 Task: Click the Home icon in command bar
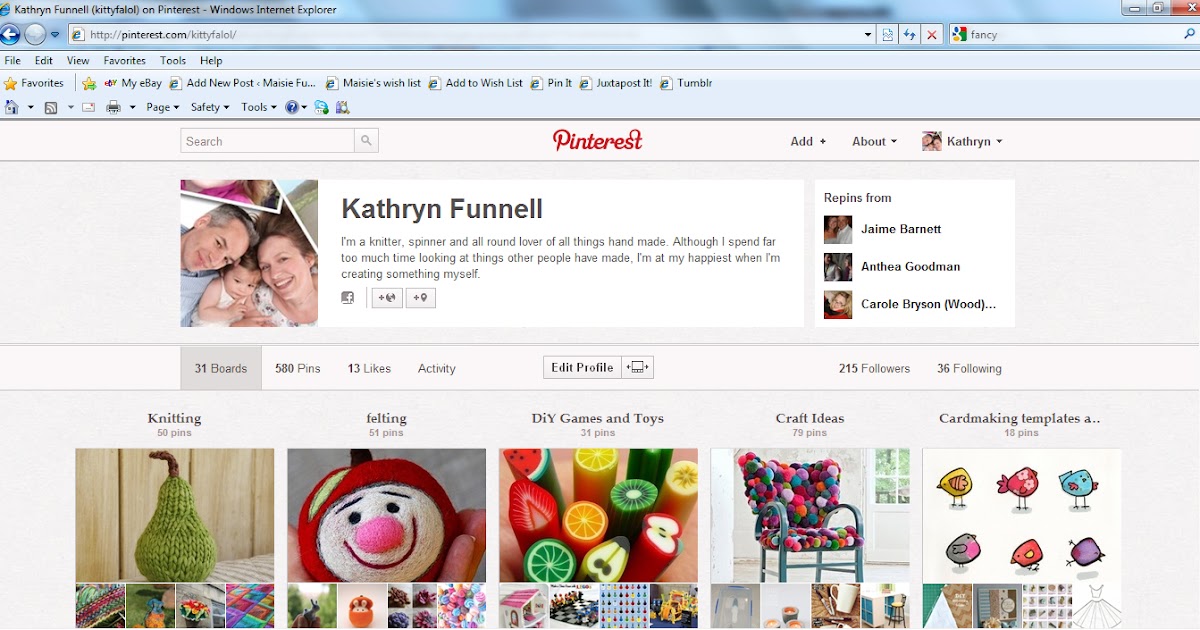[9, 107]
